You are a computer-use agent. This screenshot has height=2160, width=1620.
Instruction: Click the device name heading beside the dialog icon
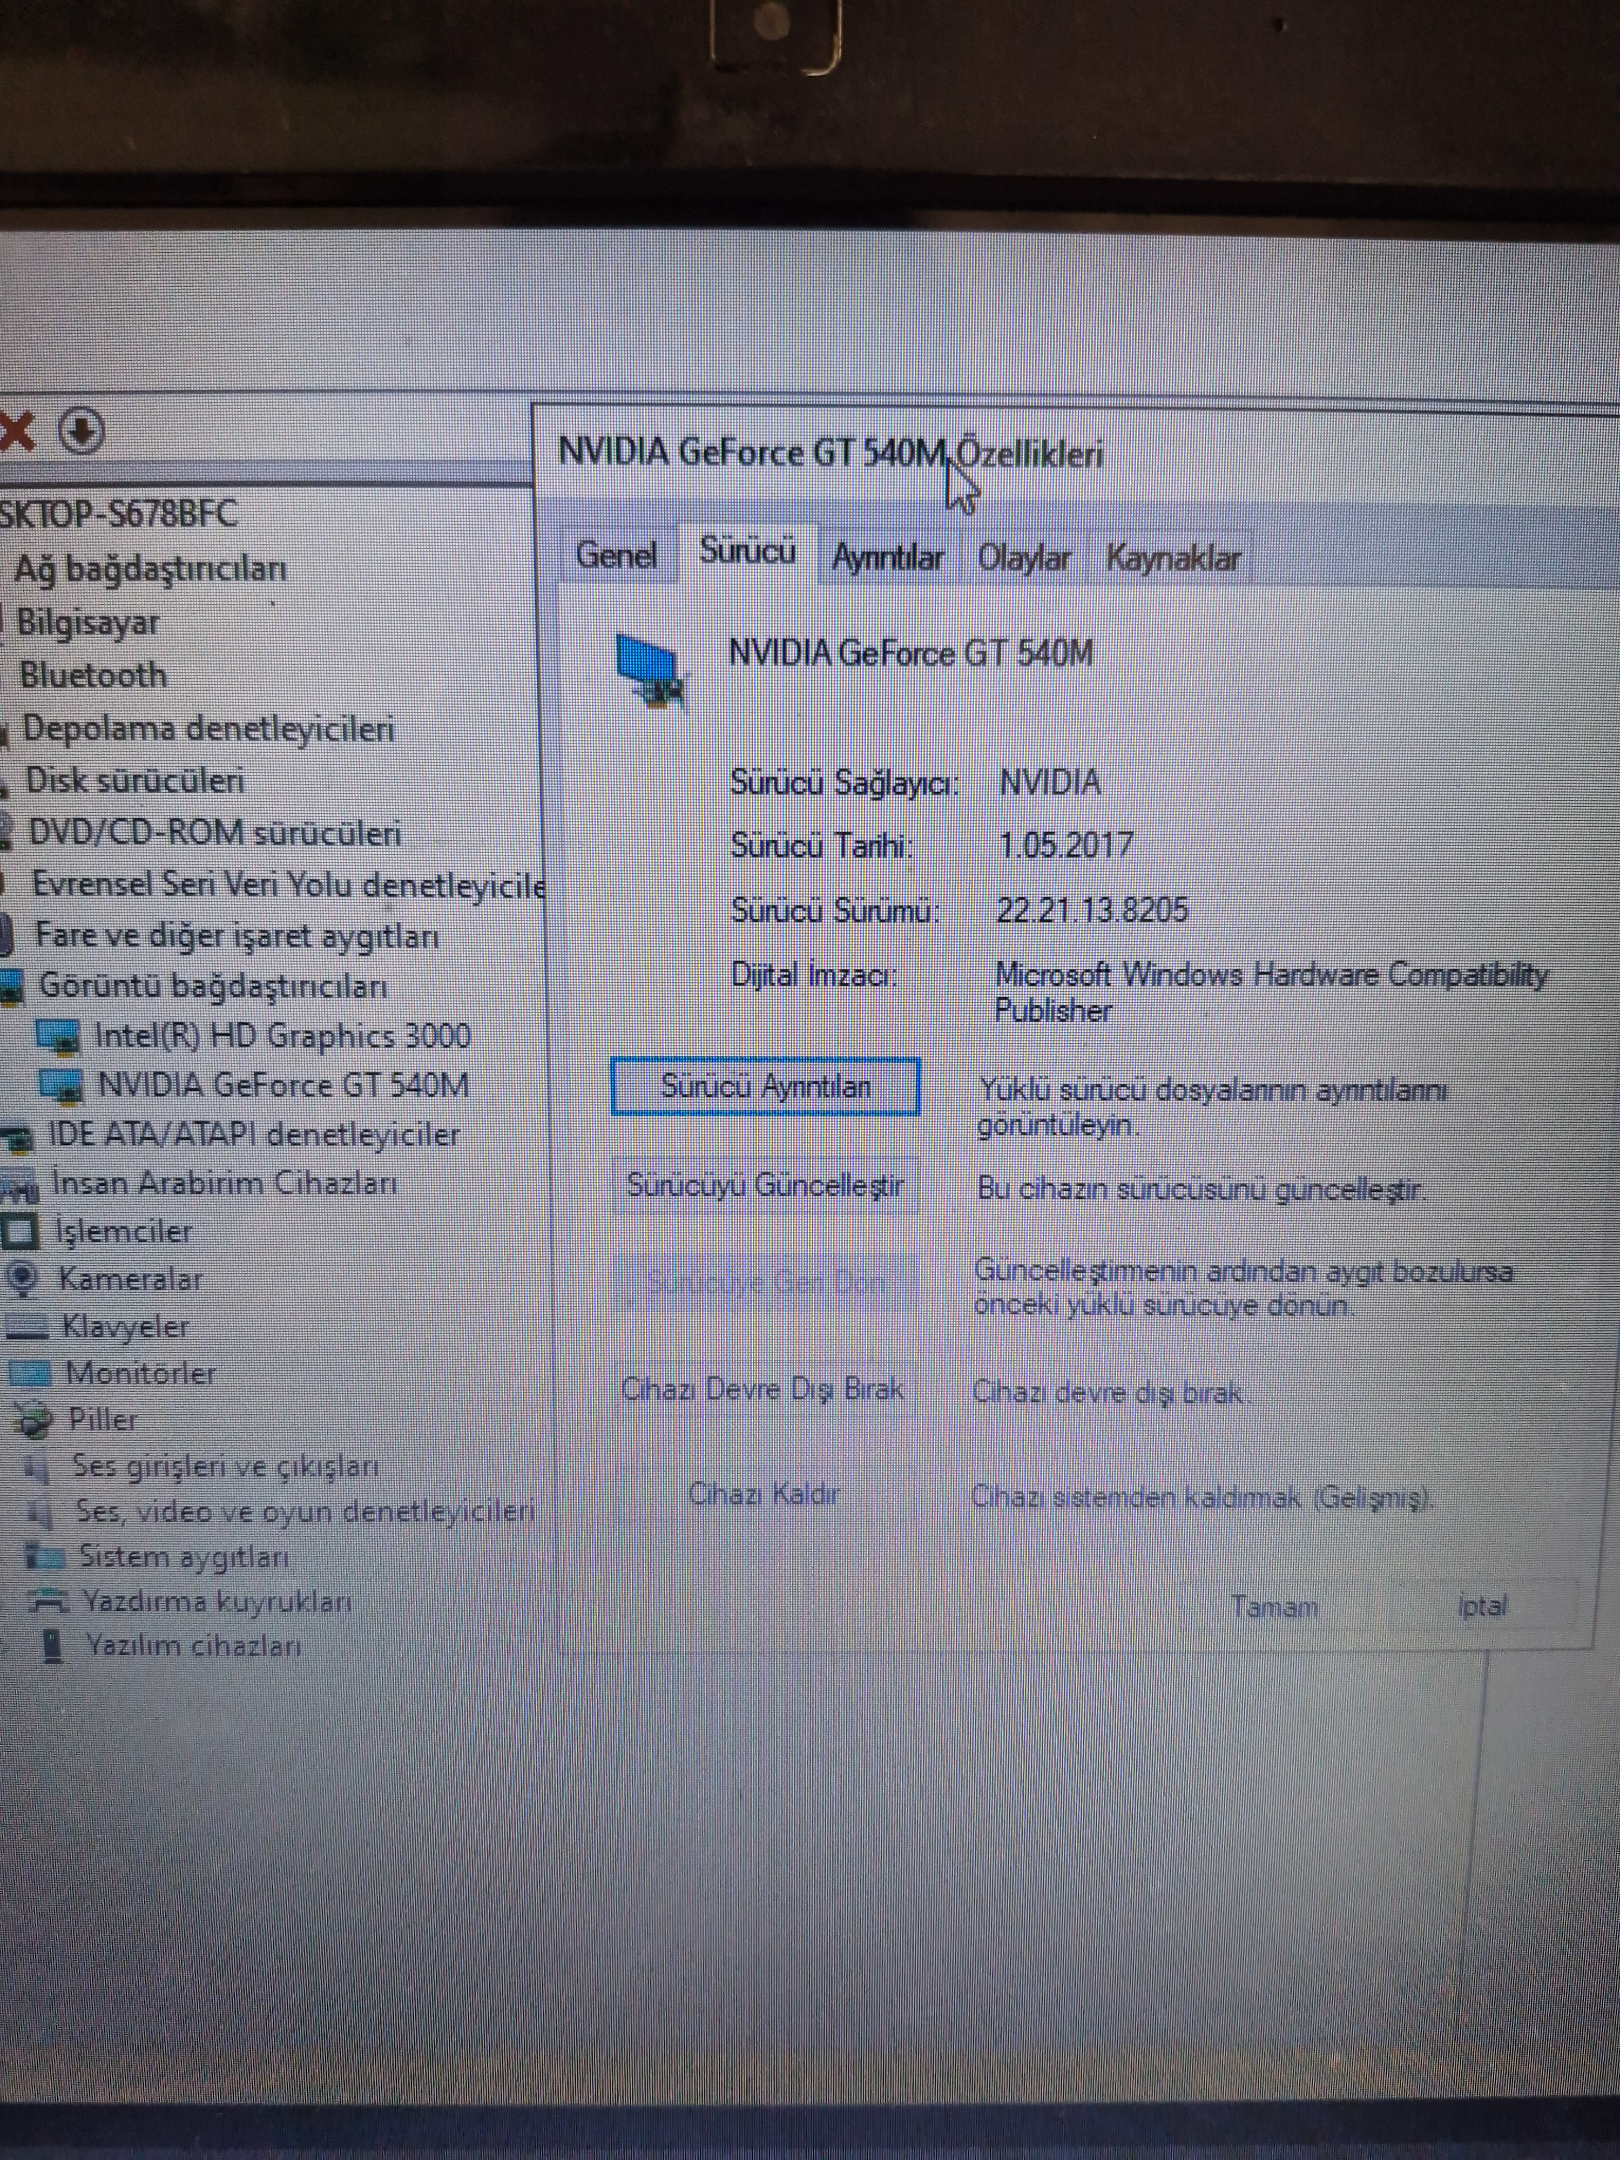click(911, 653)
